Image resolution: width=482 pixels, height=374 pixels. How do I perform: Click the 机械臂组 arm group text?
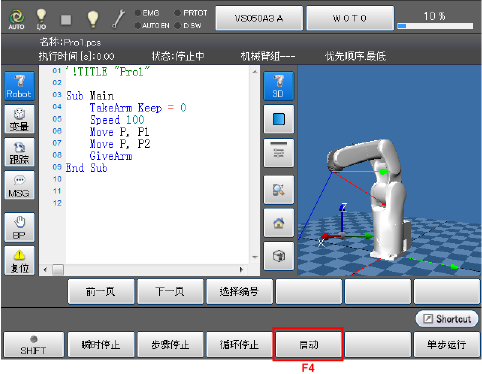pyautogui.click(x=268, y=56)
